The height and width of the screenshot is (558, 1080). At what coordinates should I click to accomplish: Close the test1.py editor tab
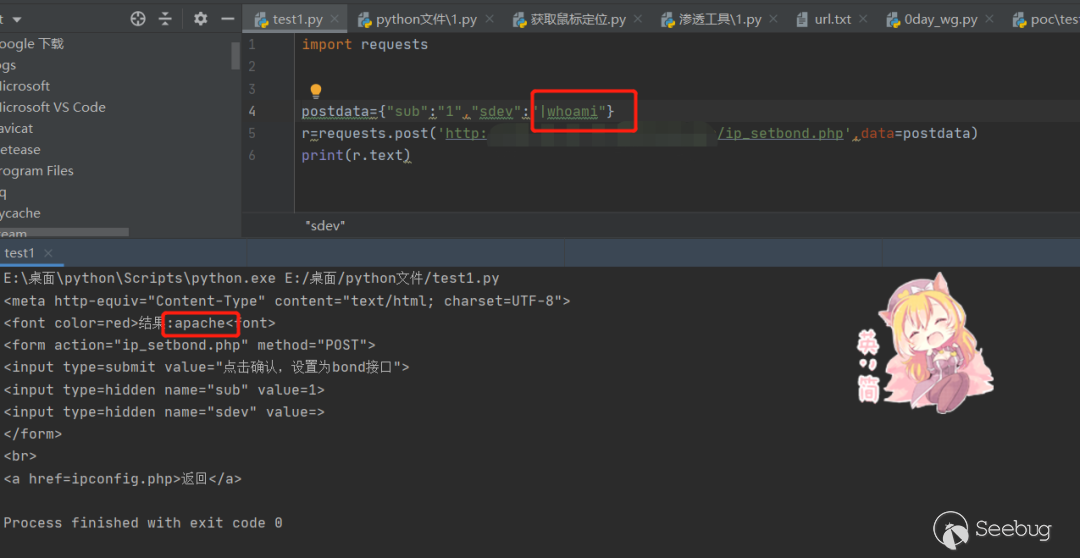pos(333,20)
